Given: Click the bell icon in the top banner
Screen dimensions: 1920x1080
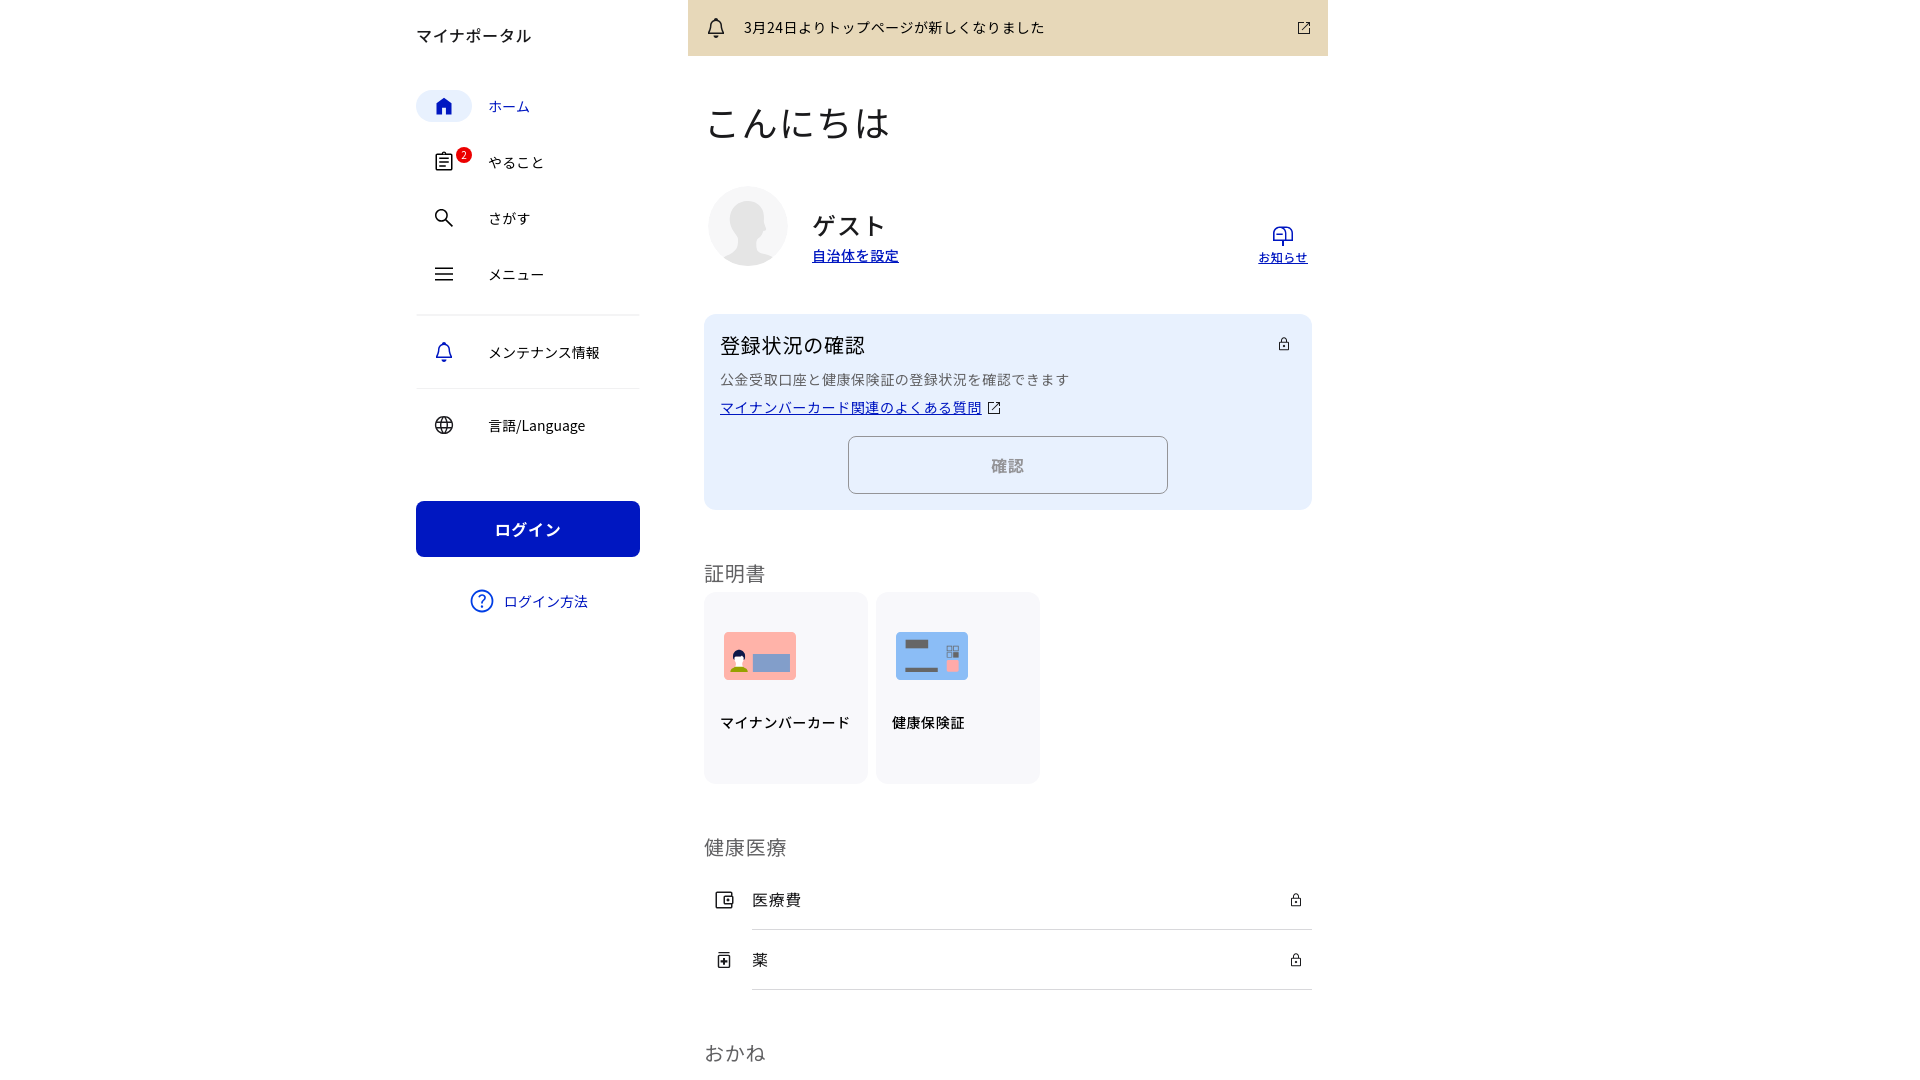Looking at the screenshot, I should click(716, 28).
